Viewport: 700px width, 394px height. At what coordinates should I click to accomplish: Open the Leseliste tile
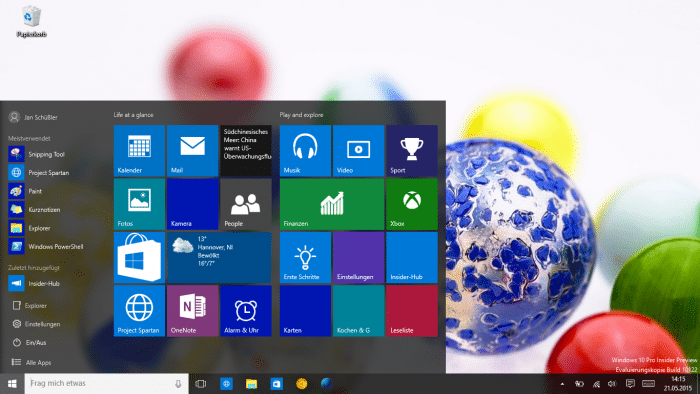[x=412, y=311]
